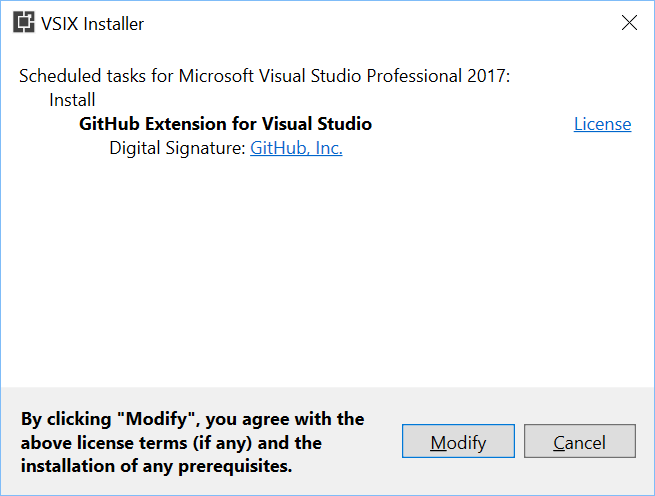This screenshot has width=655, height=496.
Task: Click the empty white task list area
Action: click(328, 272)
